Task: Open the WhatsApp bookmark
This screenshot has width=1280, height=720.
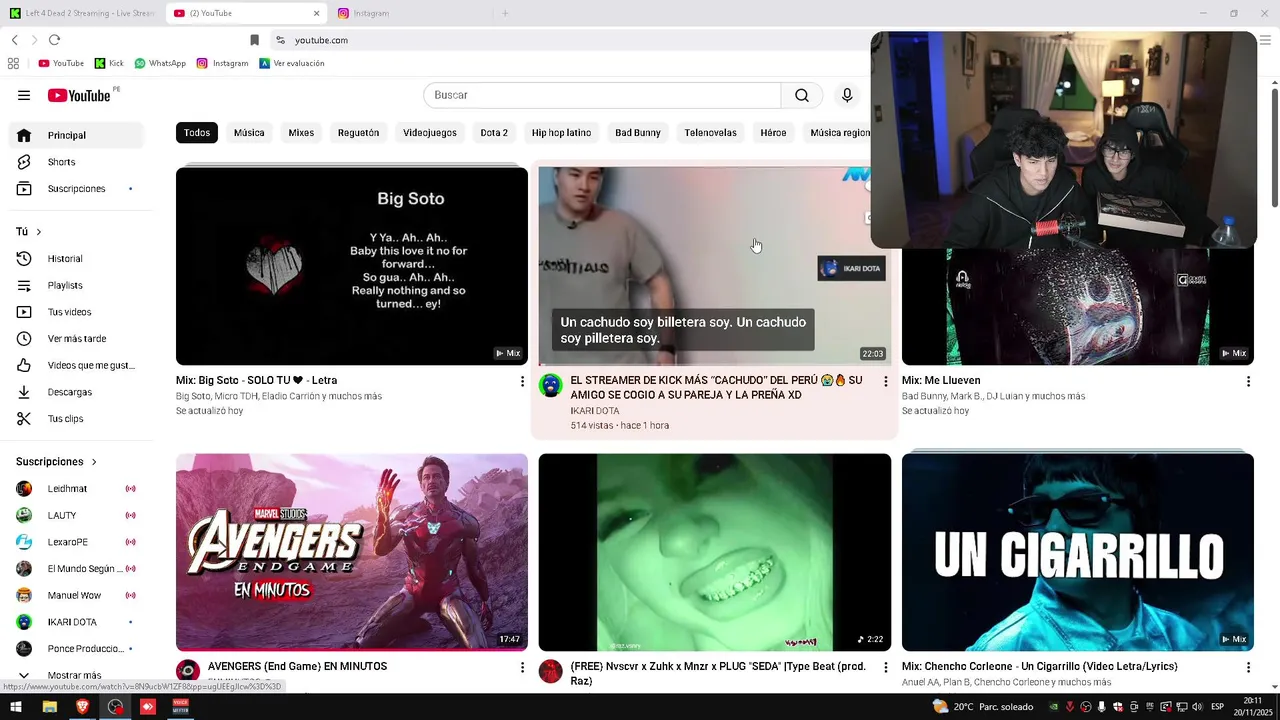Action: 160,63
